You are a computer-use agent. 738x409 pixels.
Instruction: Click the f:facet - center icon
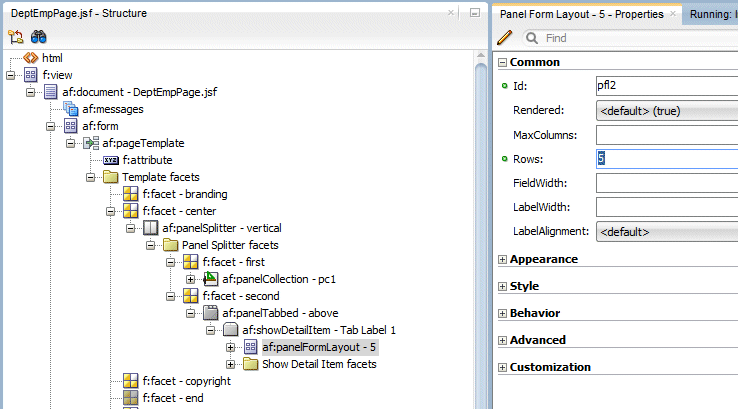coord(130,211)
